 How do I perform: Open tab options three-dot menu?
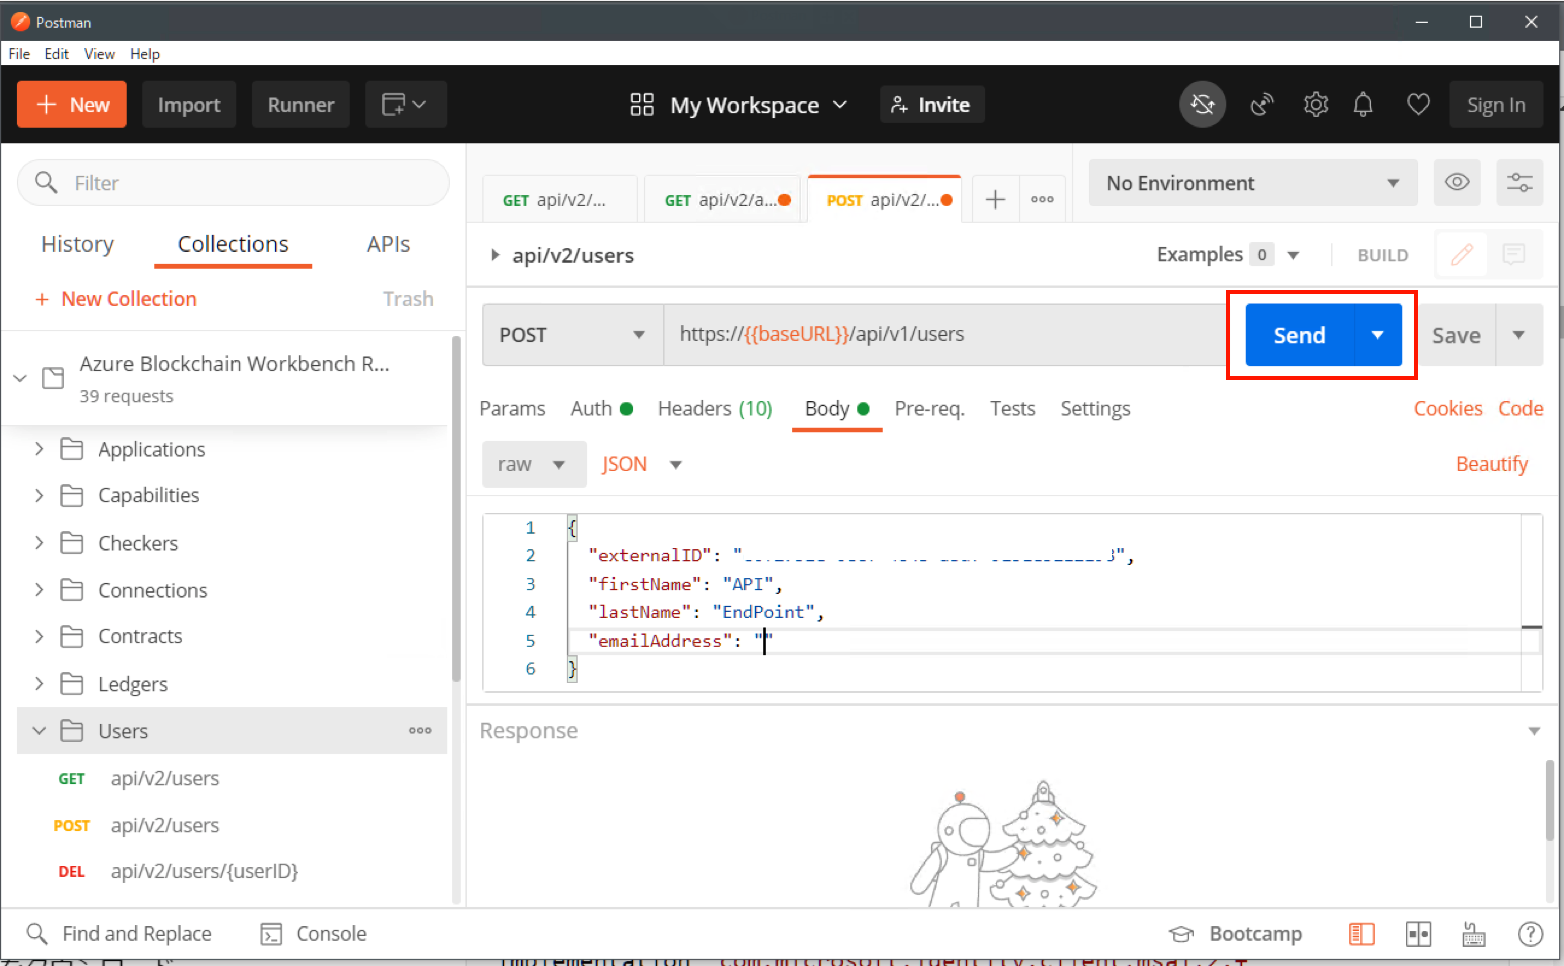click(x=1042, y=199)
